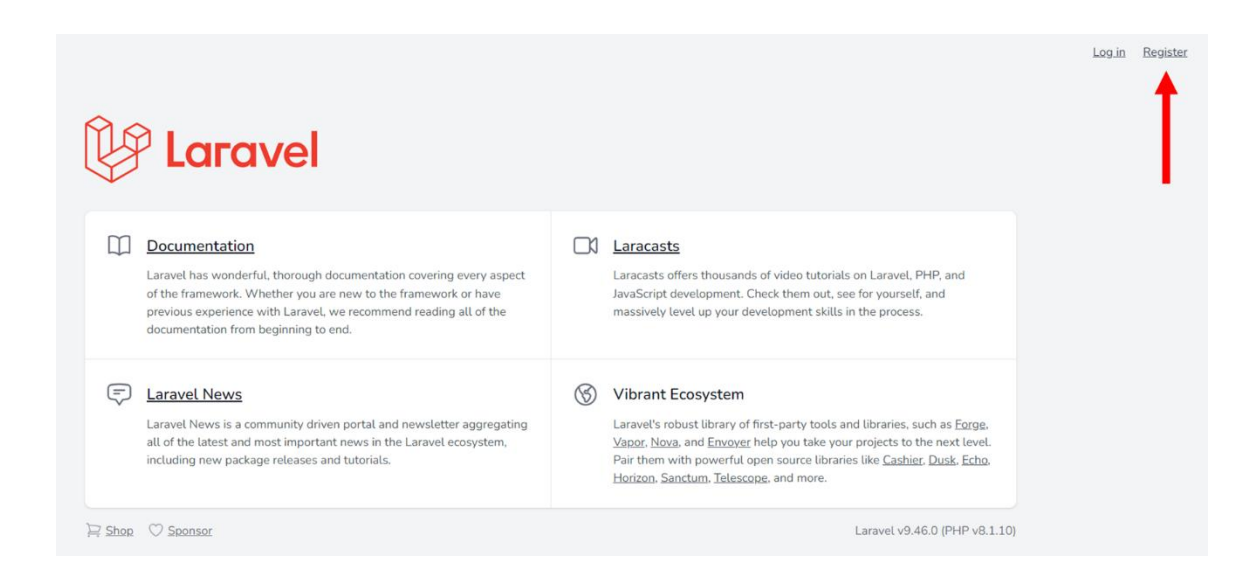The height and width of the screenshot is (574, 1254).
Task: Click the Laravel News chat bubble icon
Action: [x=119, y=394]
